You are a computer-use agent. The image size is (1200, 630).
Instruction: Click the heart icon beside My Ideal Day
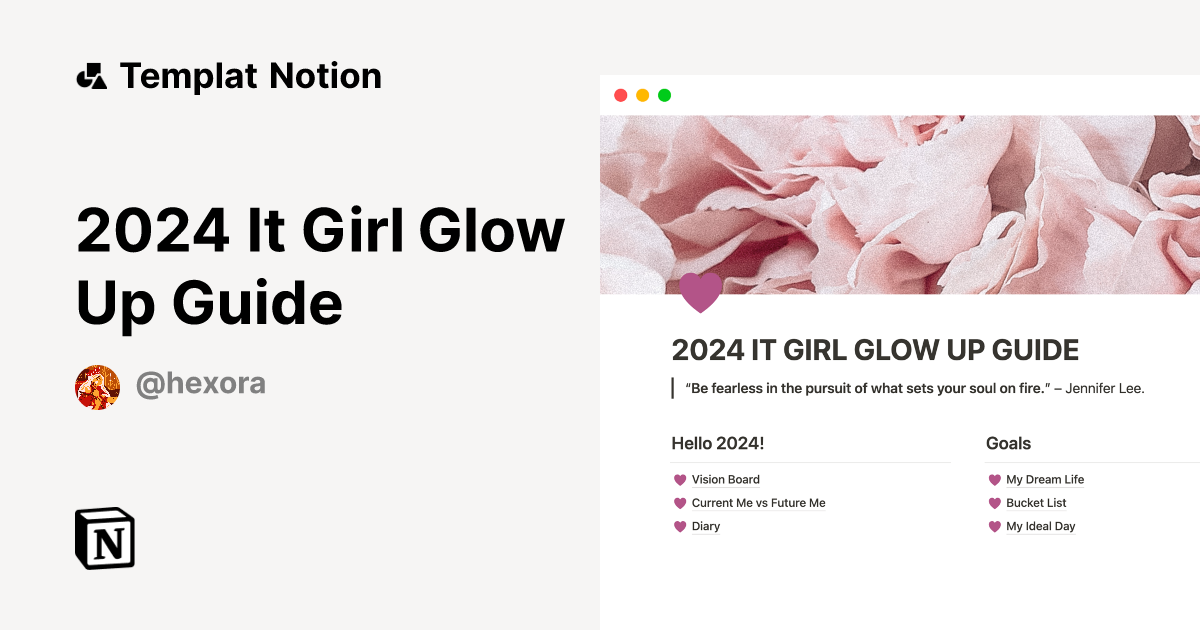tap(994, 526)
